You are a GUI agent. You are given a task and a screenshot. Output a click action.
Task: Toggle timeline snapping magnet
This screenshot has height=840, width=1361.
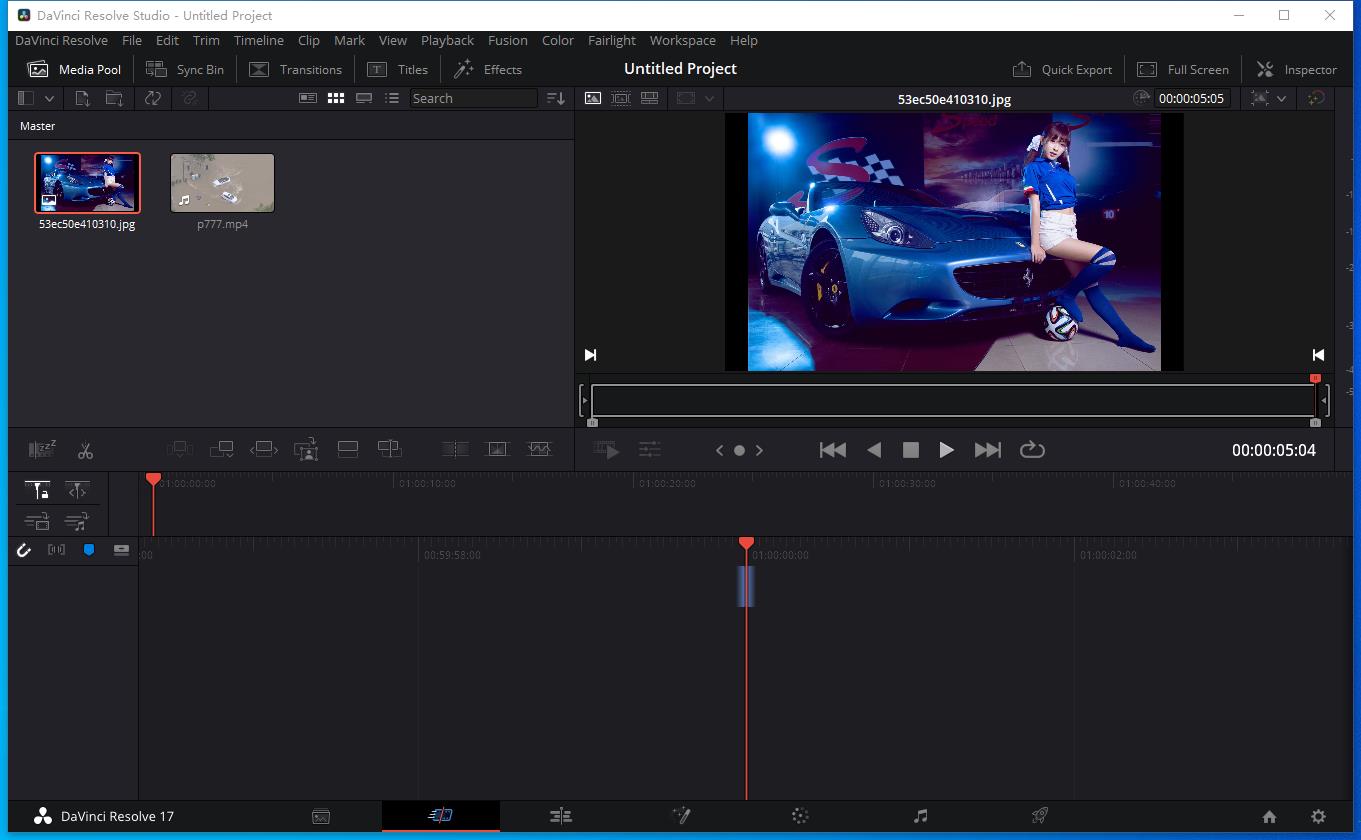[24, 550]
